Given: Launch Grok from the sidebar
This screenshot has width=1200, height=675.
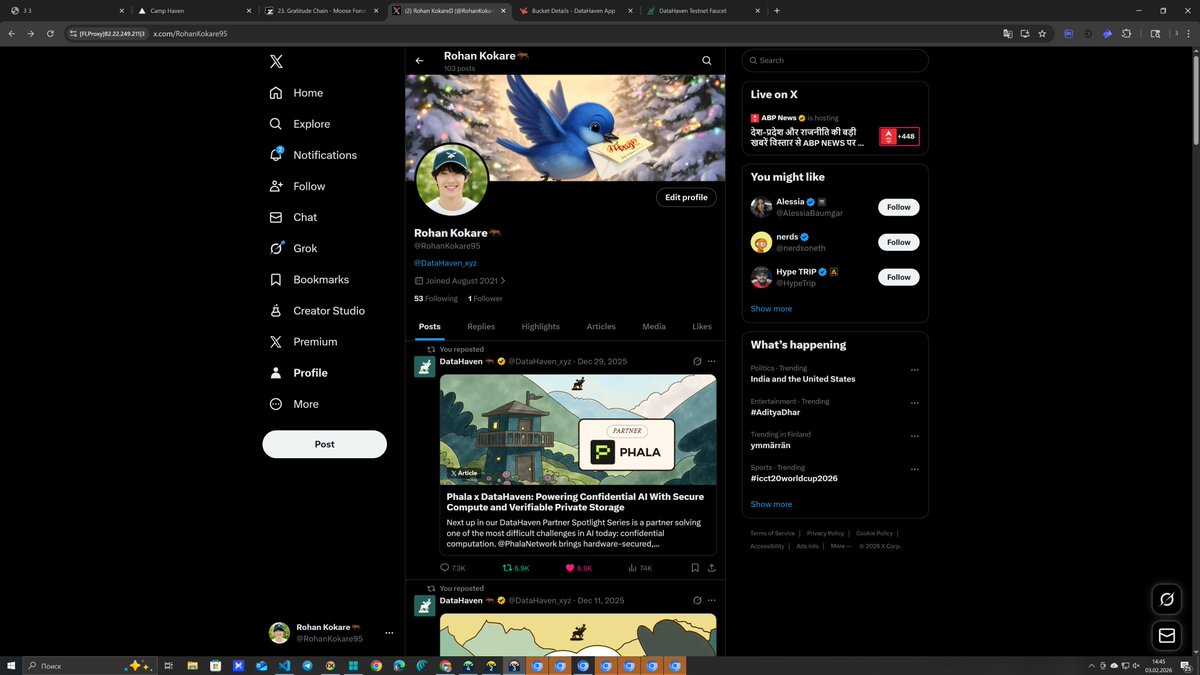Looking at the screenshot, I should click(294, 248).
